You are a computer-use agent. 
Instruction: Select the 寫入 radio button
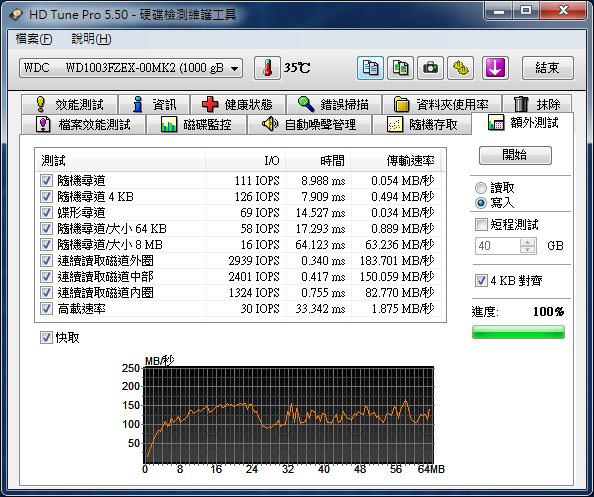481,203
